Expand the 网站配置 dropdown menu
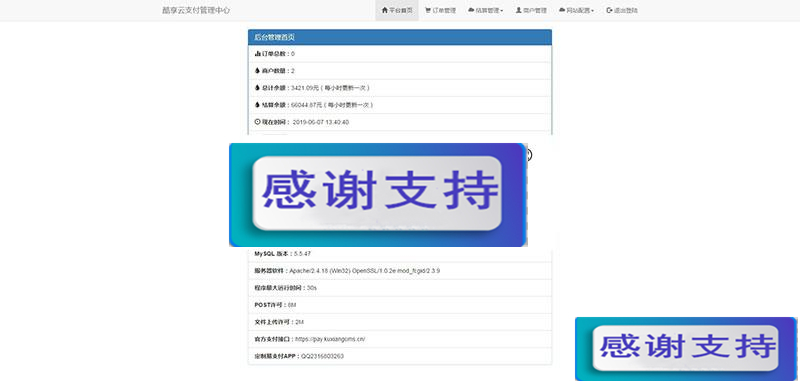This screenshot has height=384, width=800. [577, 10]
